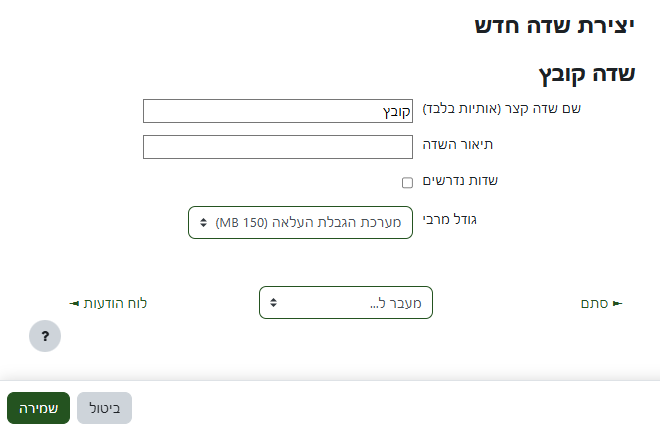Image resolution: width=660 pixels, height=434 pixels.
Task: Click into the תיאור השדה input box
Action: coord(277,147)
